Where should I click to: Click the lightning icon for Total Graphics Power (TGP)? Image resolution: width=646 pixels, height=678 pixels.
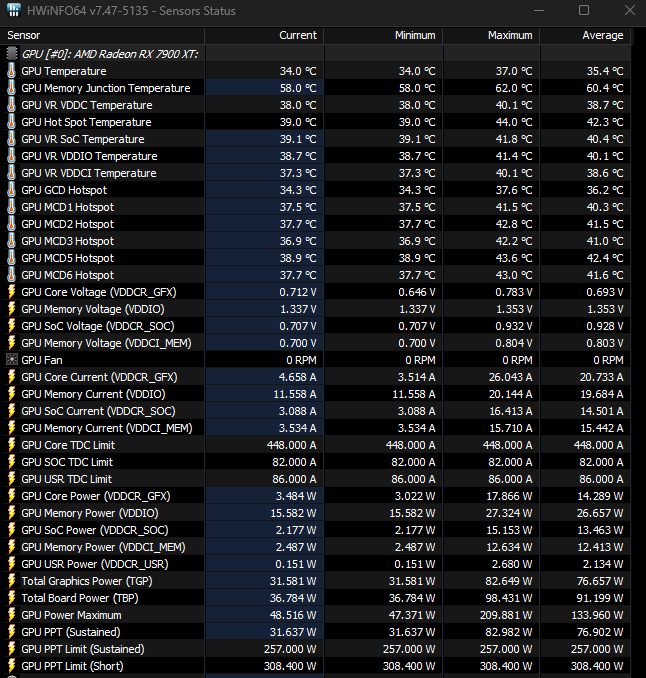pyautogui.click(x=12, y=581)
